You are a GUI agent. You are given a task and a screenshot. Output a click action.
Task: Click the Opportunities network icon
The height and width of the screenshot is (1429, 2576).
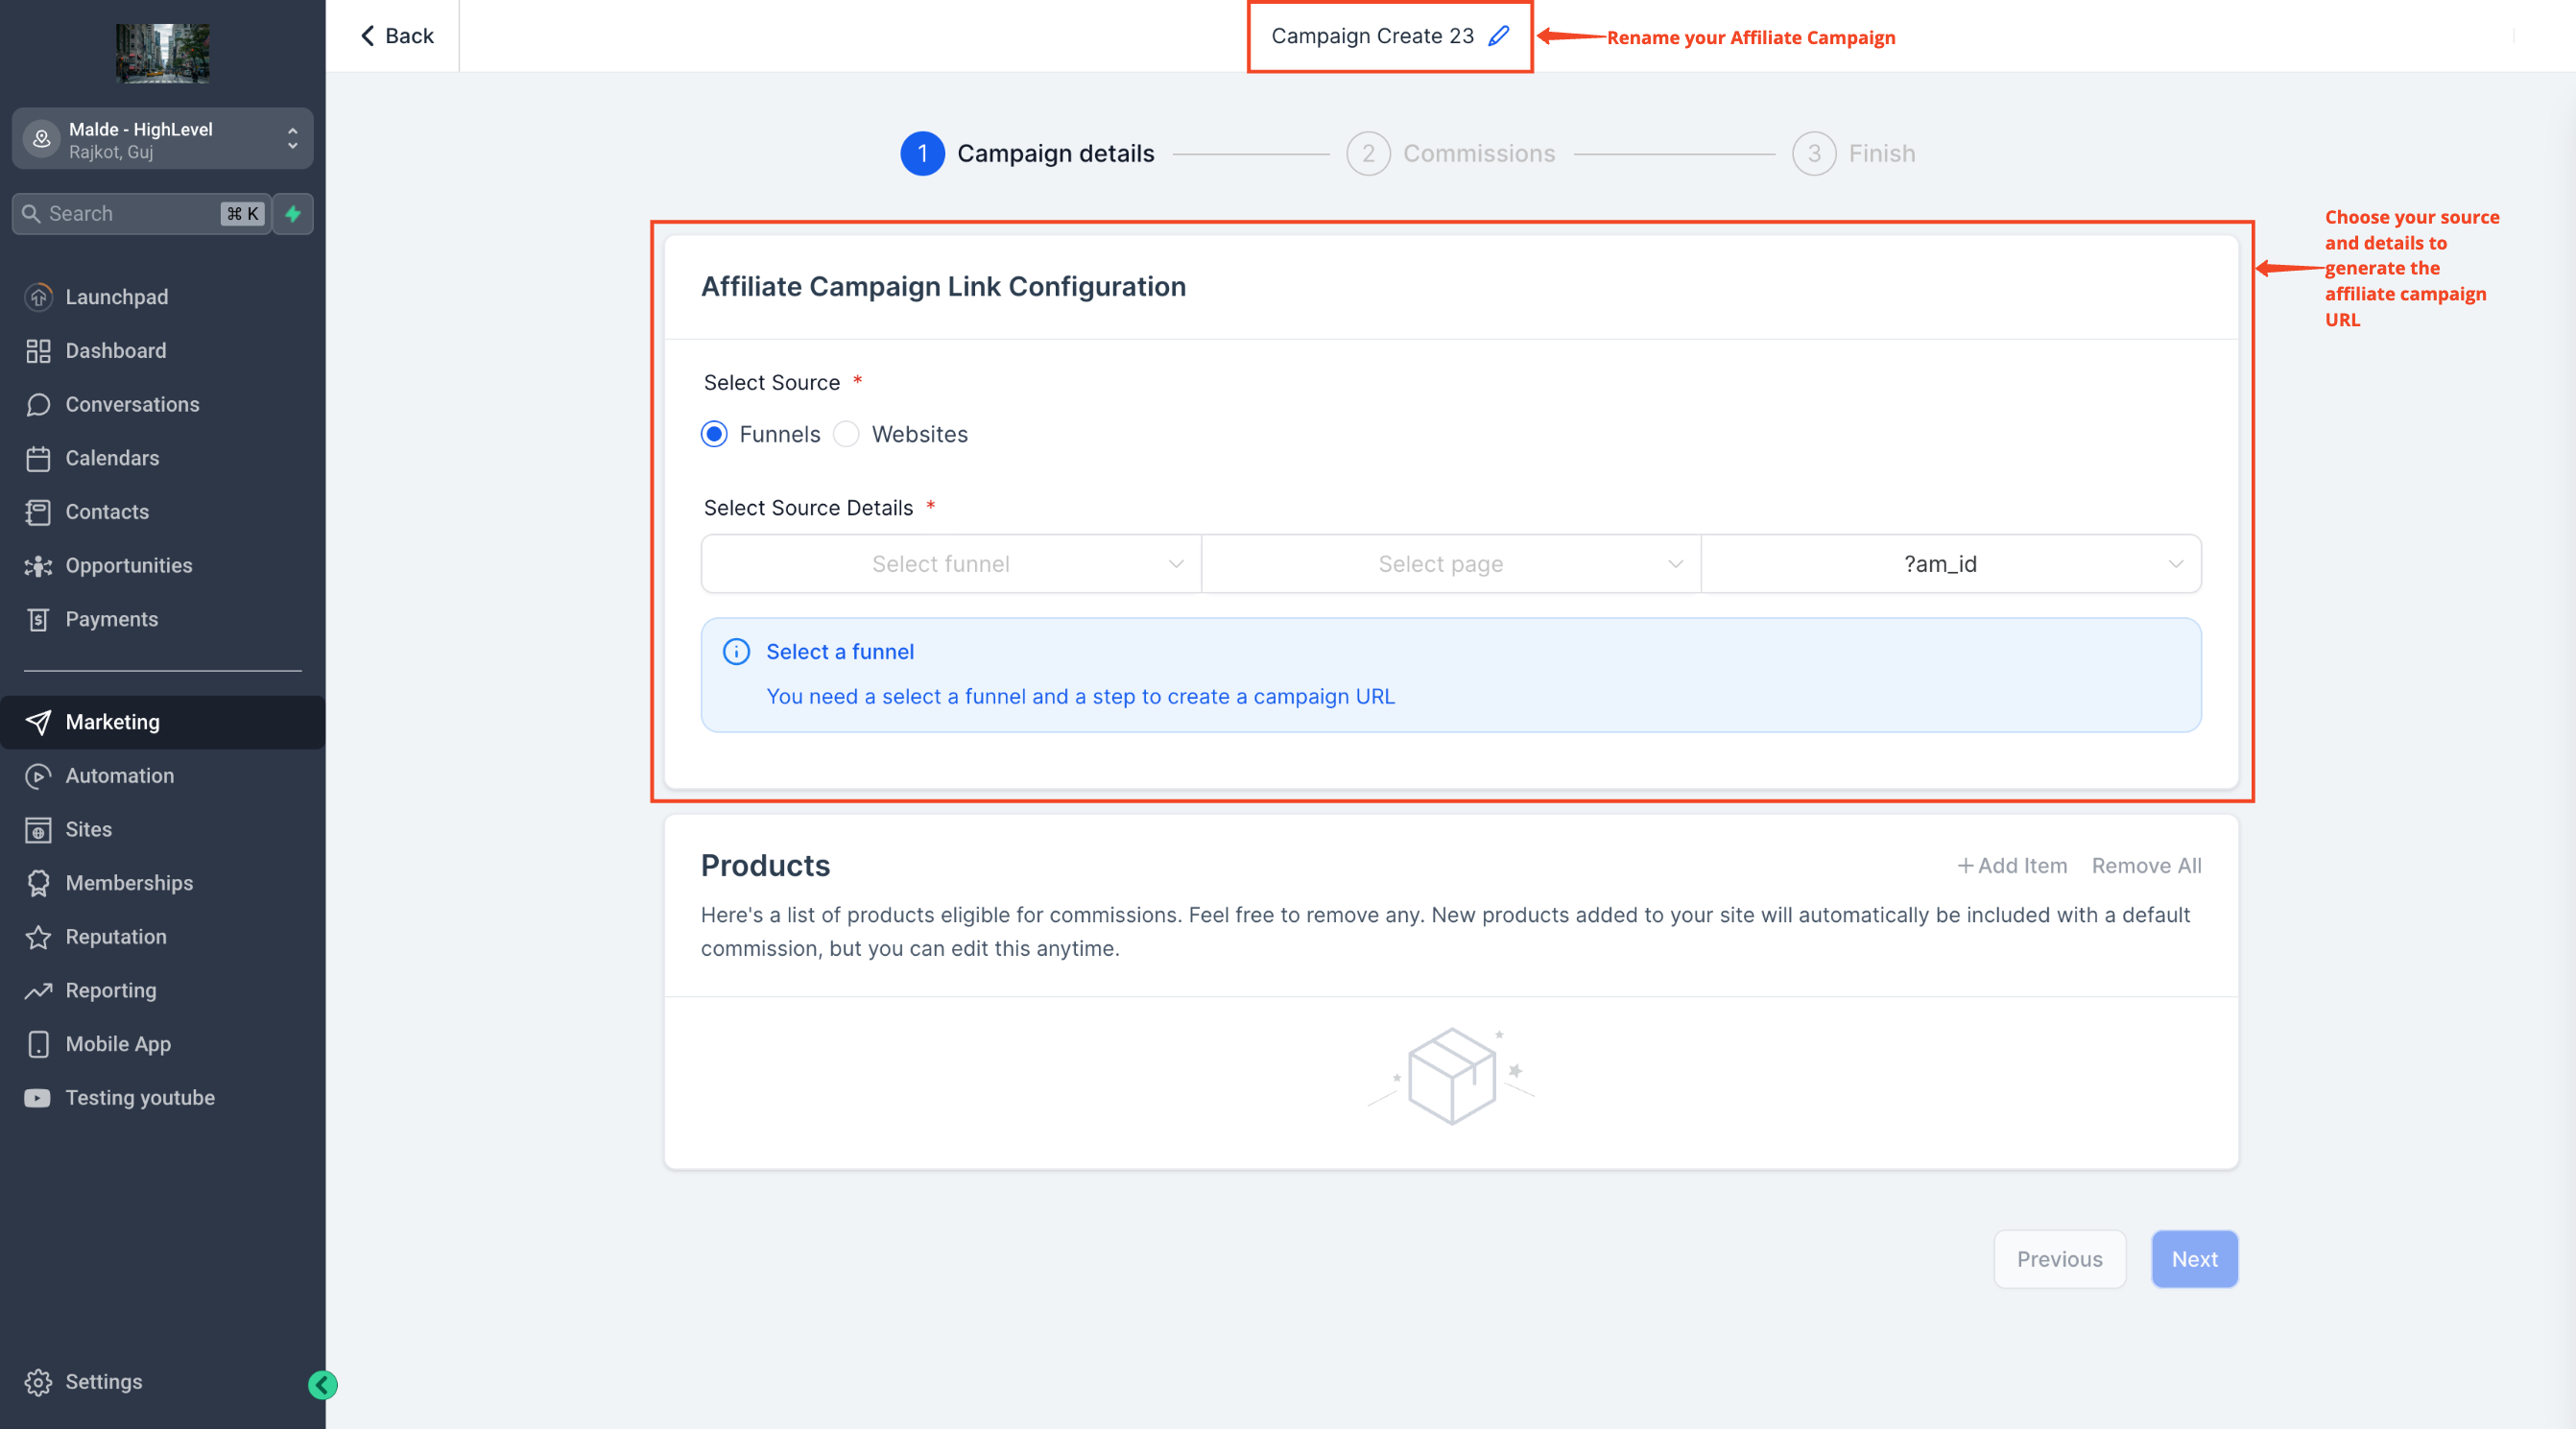pyautogui.click(x=38, y=566)
